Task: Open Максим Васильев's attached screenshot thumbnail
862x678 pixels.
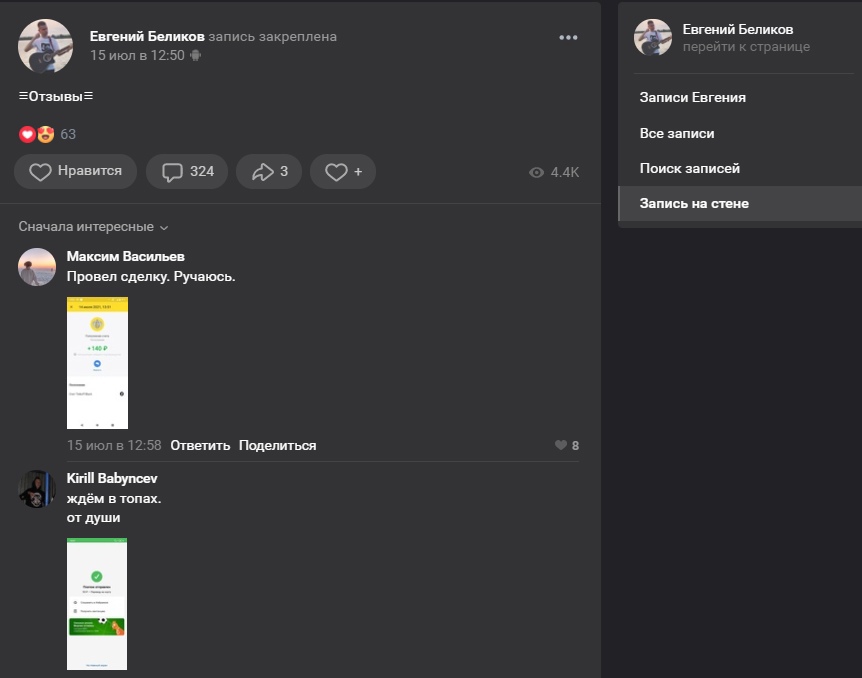Action: (97, 362)
